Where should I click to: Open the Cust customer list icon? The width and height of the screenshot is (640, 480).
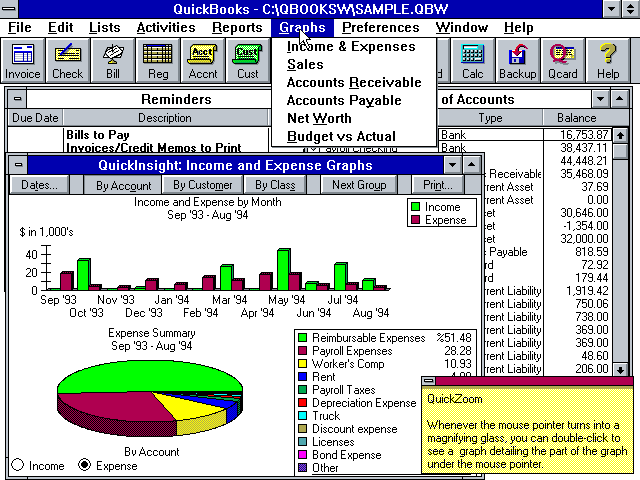[x=247, y=61]
